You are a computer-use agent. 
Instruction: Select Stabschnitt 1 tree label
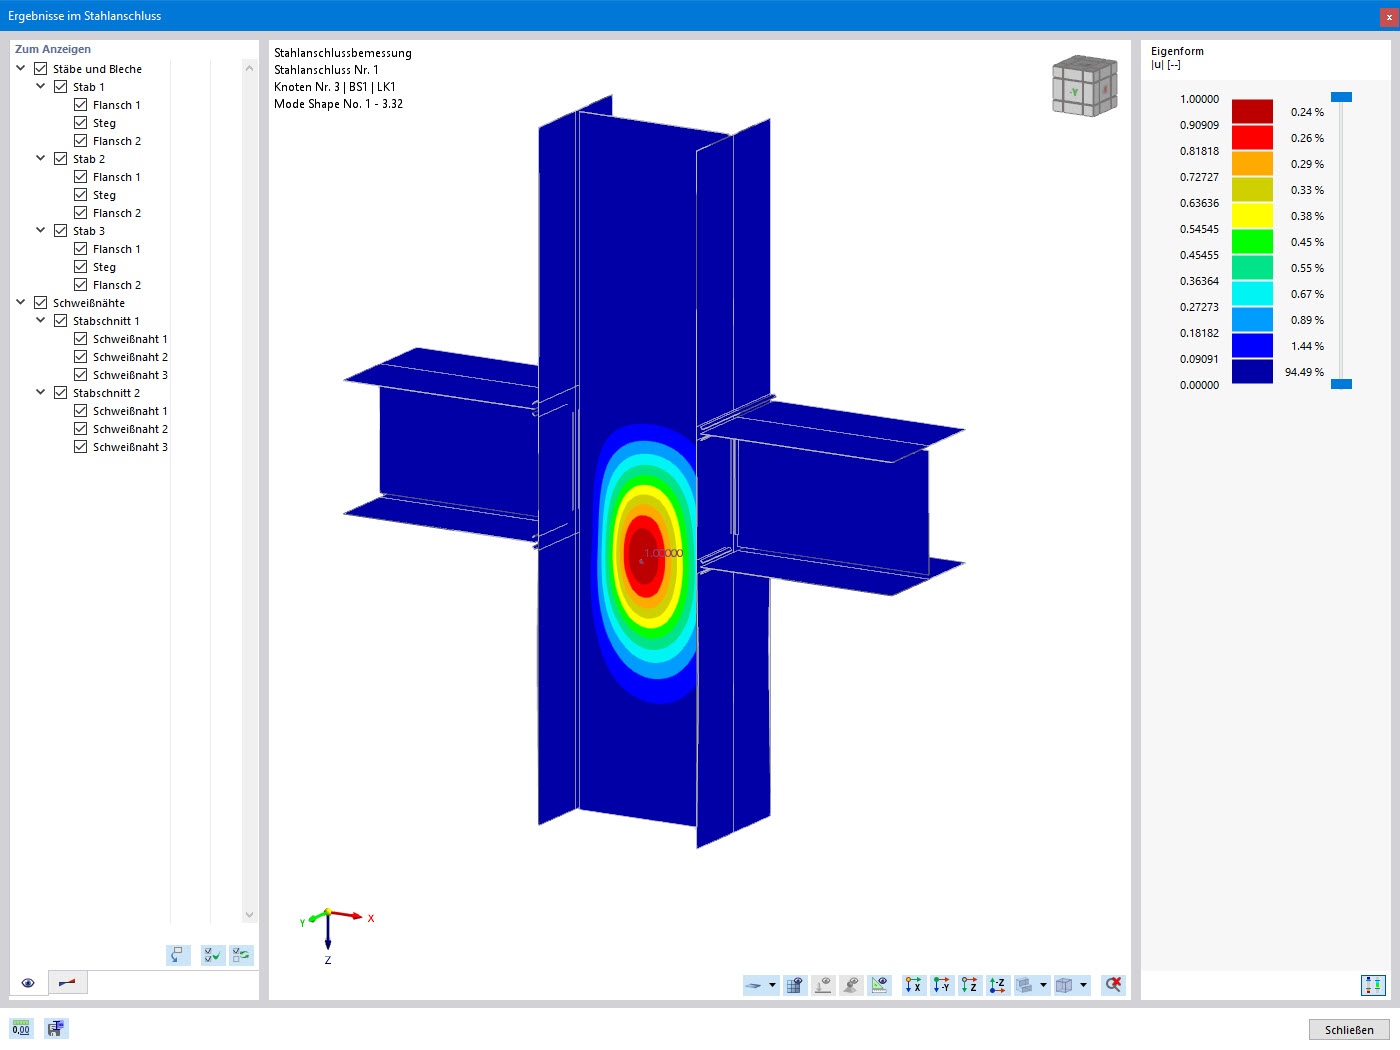point(106,321)
